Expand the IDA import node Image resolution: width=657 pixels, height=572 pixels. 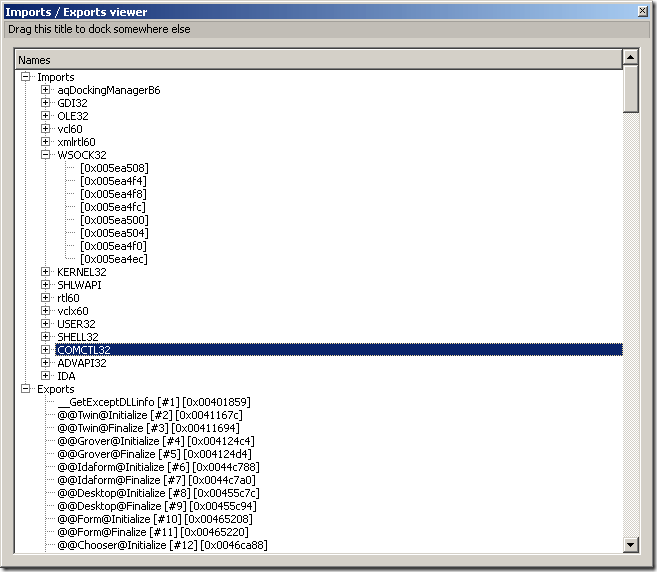46,376
